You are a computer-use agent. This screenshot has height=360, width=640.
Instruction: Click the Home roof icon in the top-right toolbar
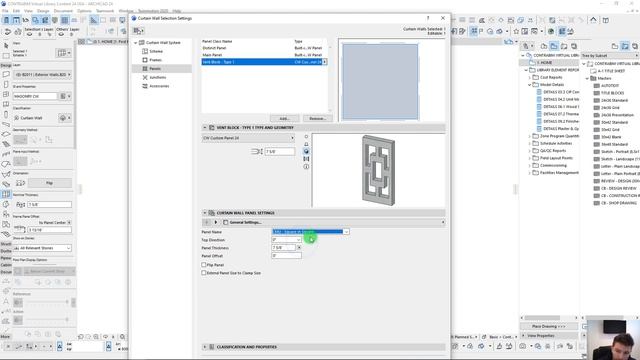pos(593,20)
